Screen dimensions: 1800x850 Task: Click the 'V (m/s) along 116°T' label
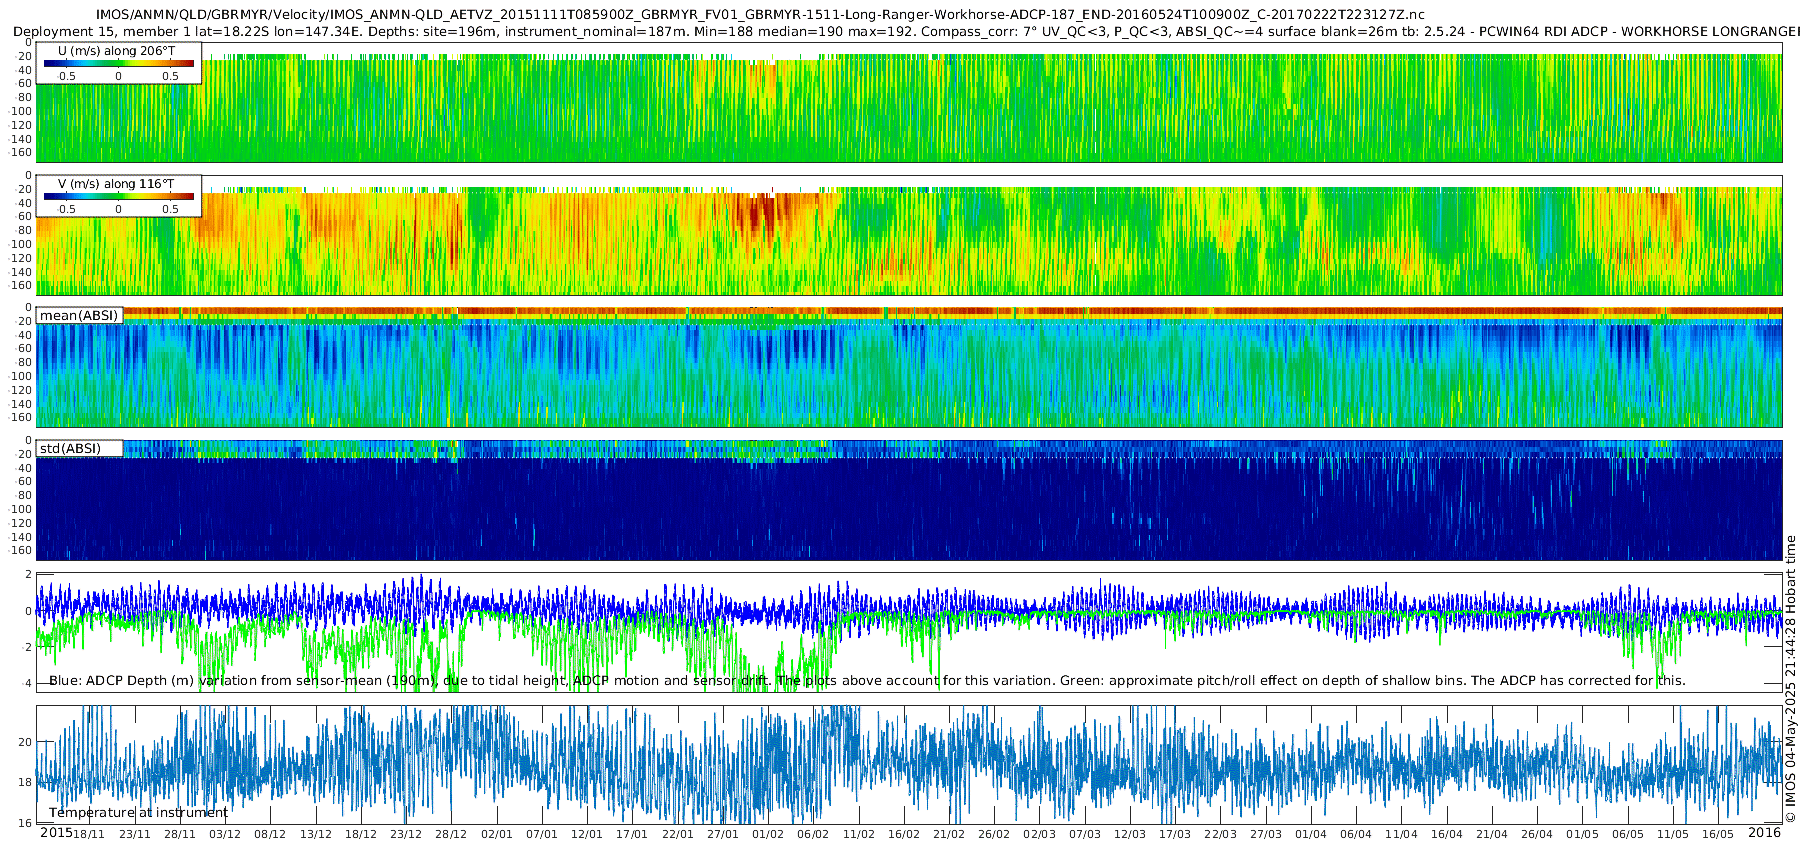(116, 184)
